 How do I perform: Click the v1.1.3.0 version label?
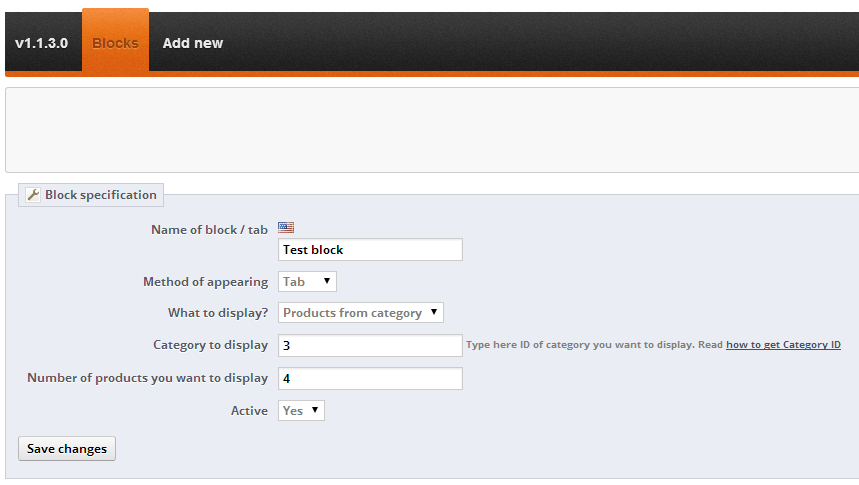coord(41,43)
